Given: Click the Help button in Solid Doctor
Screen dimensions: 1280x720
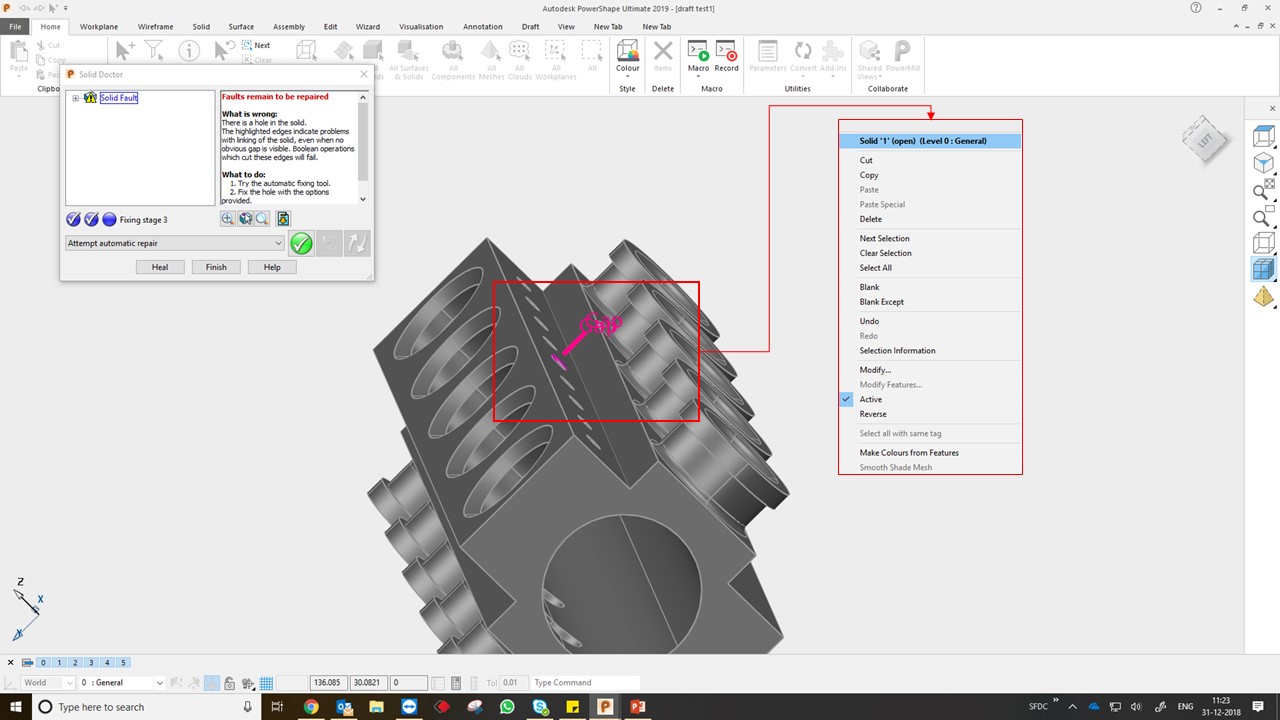Looking at the screenshot, I should (x=272, y=267).
